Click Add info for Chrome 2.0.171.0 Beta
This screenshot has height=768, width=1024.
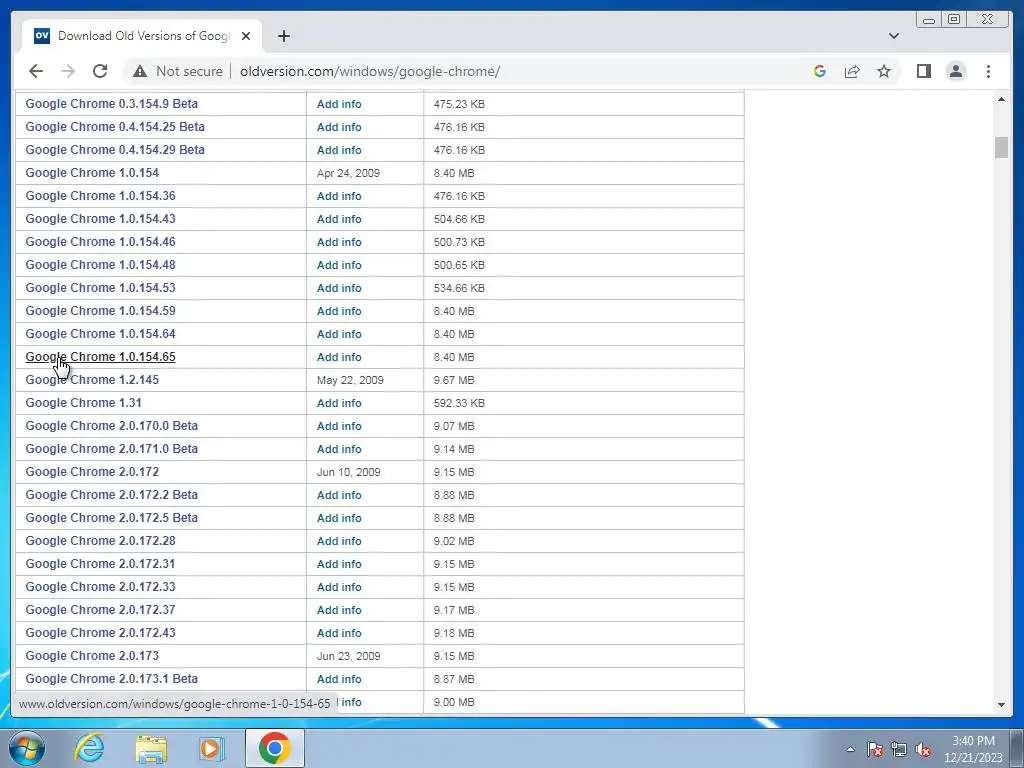tap(339, 449)
